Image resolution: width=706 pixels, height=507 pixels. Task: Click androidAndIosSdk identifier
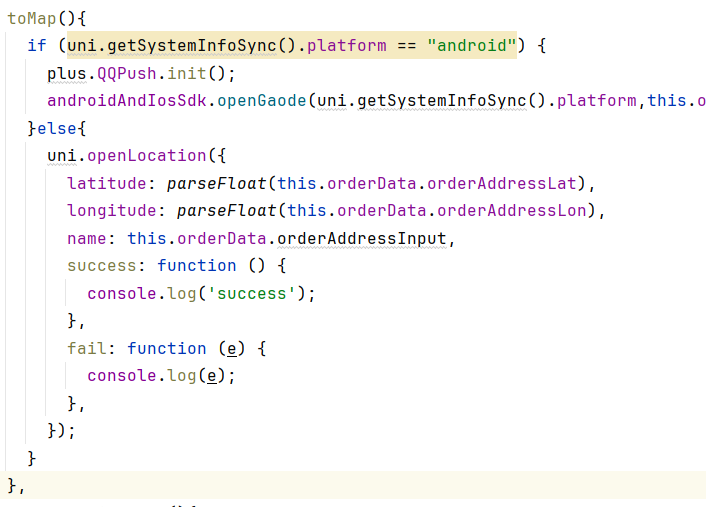click(x=127, y=101)
